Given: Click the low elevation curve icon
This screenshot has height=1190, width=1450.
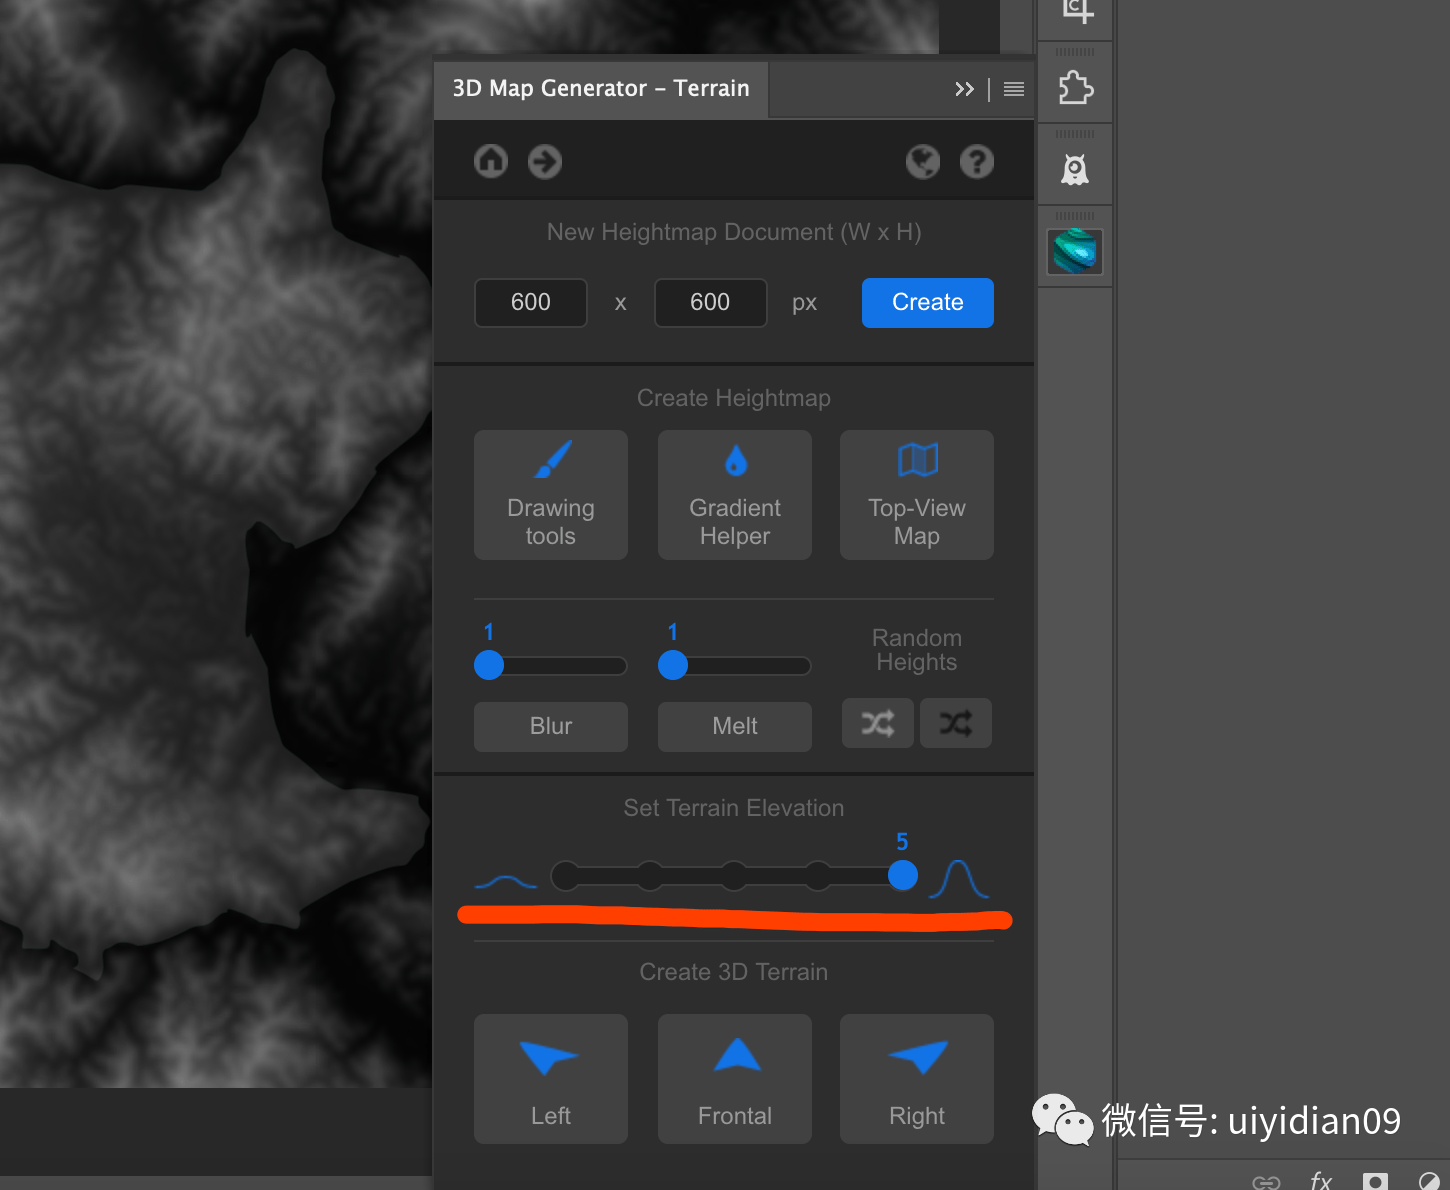Looking at the screenshot, I should click(506, 882).
